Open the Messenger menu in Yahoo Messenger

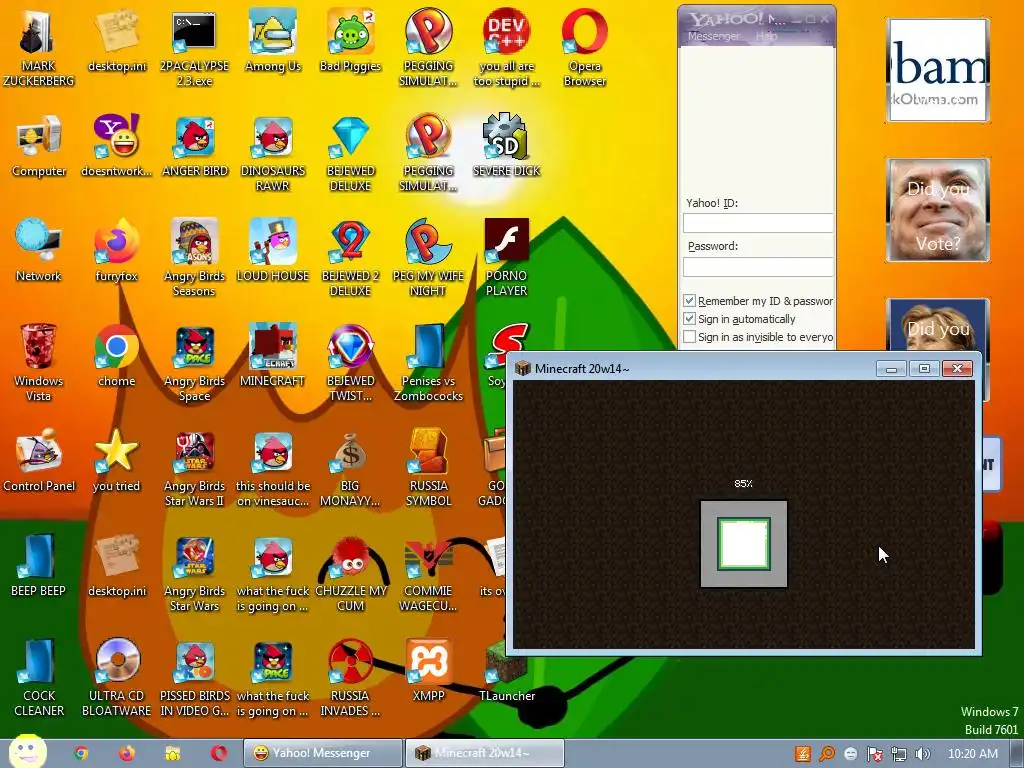click(714, 37)
